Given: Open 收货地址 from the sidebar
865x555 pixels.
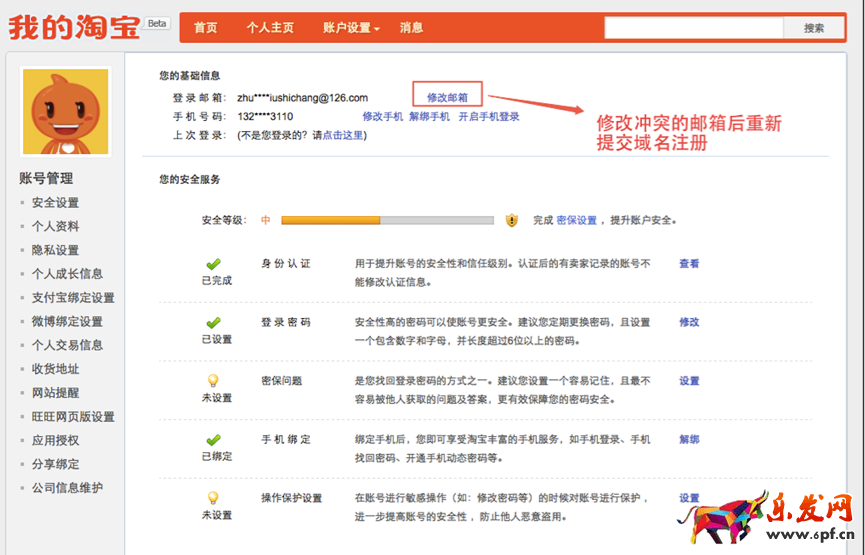Looking at the screenshot, I should pyautogui.click(x=55, y=369).
